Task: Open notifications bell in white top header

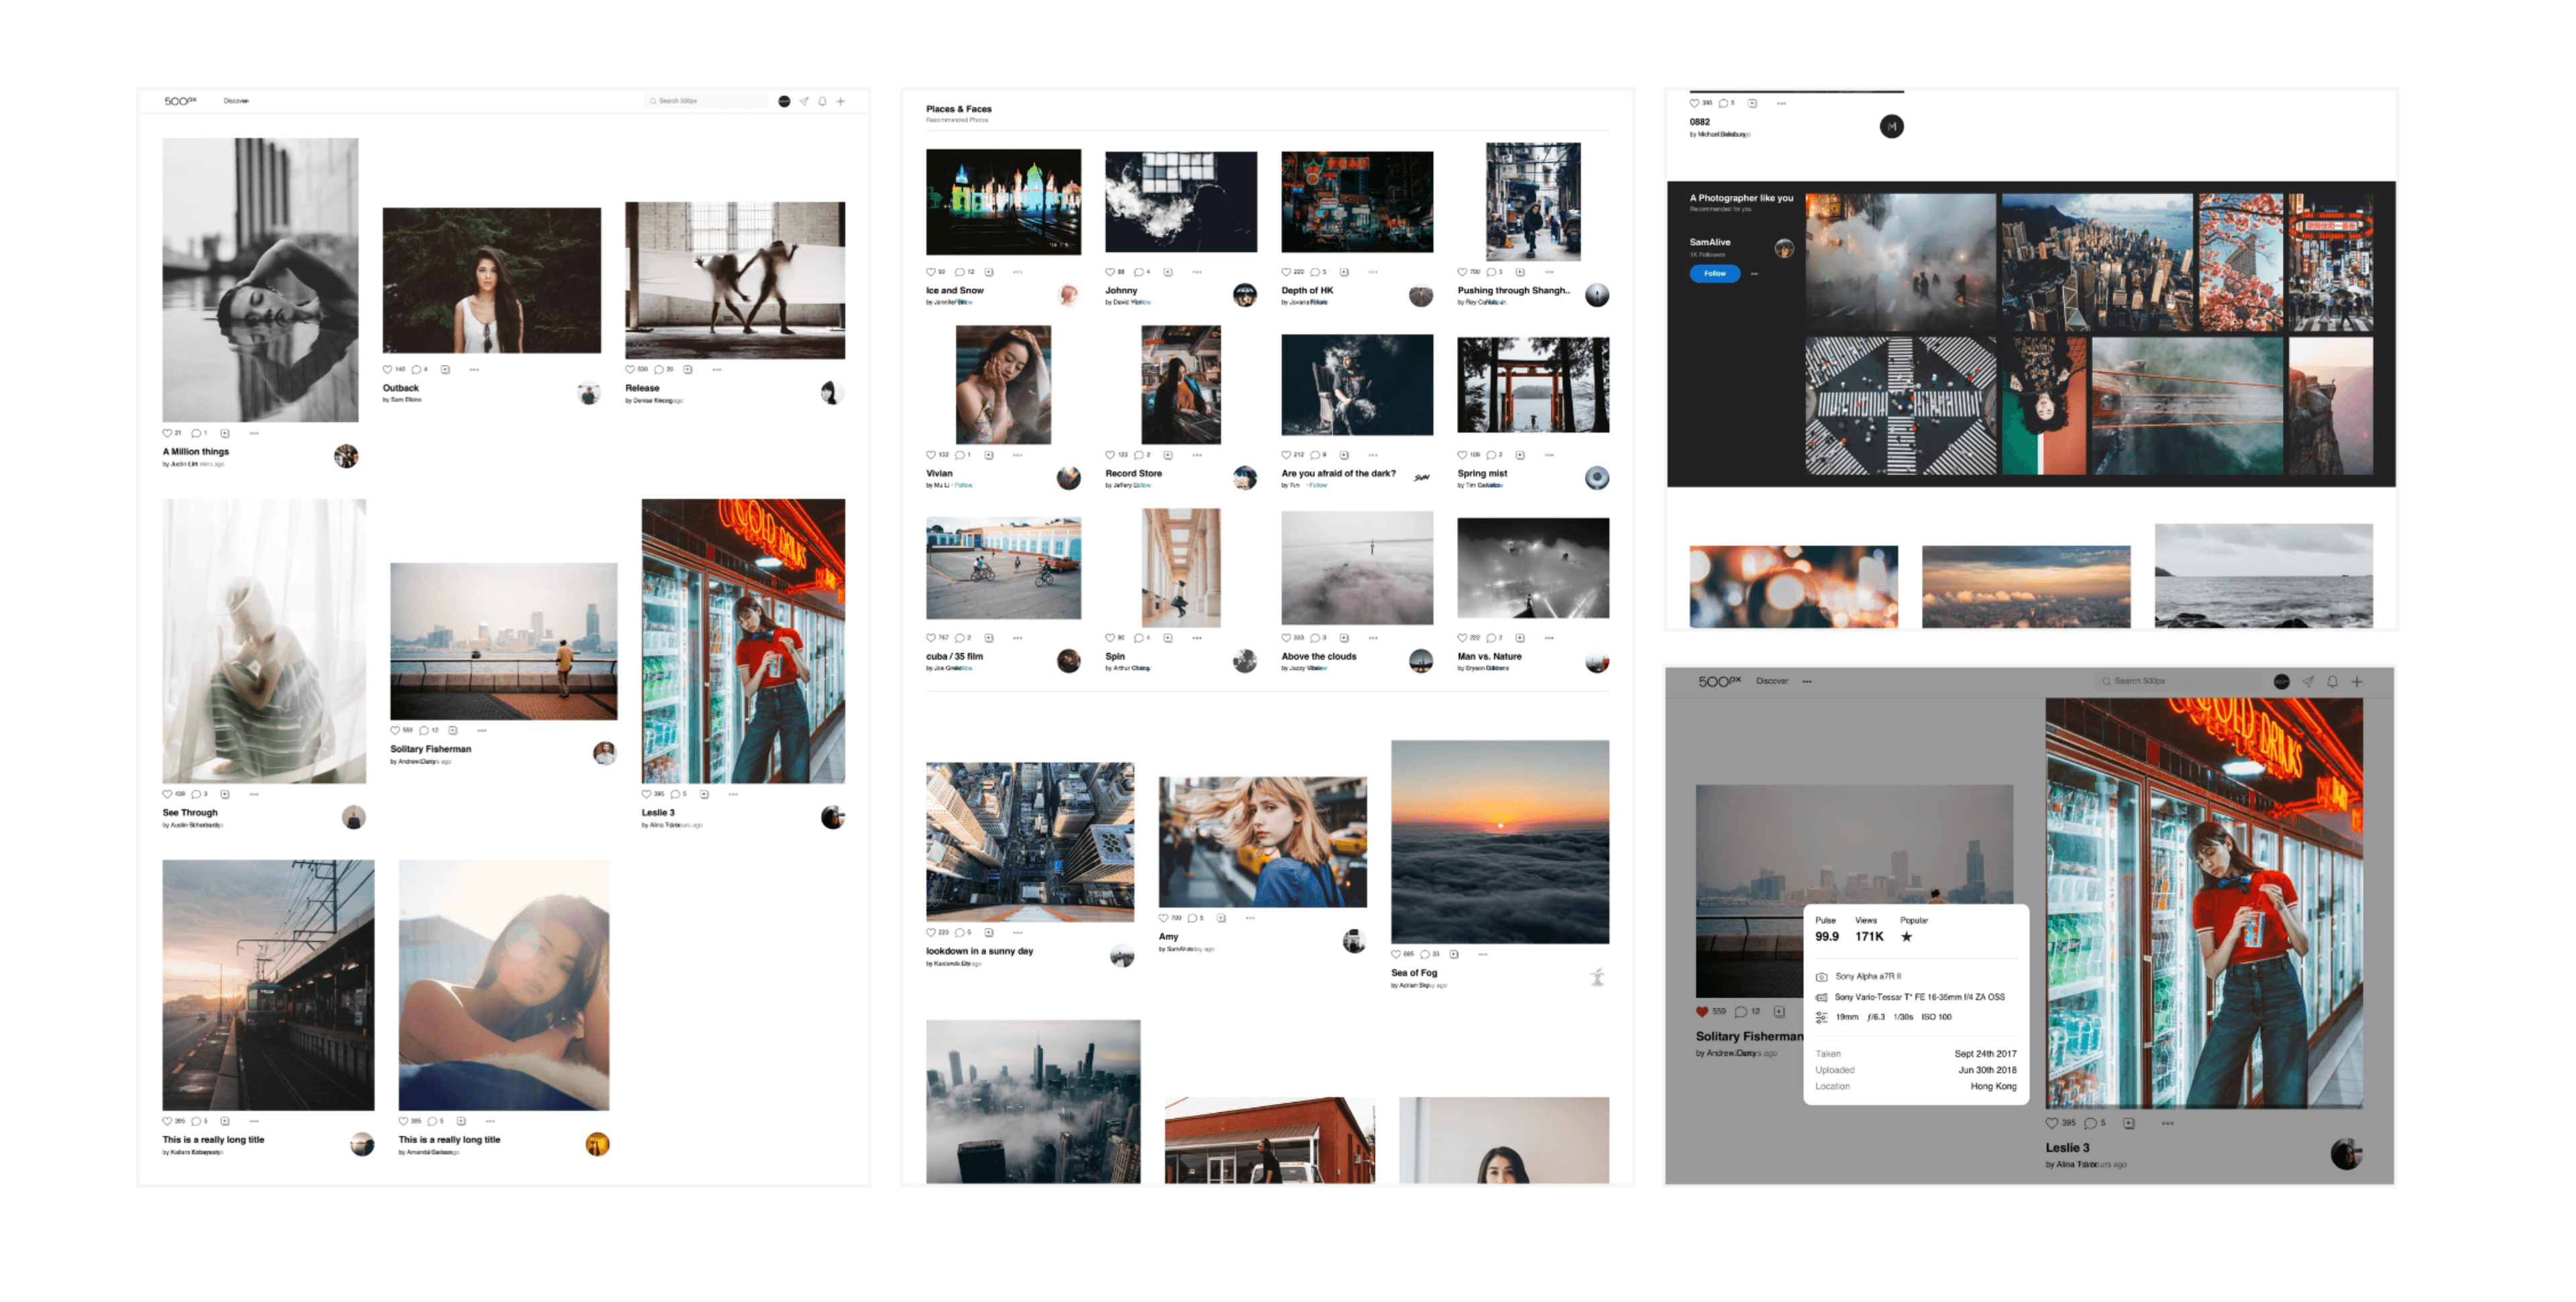Action: coord(822,101)
